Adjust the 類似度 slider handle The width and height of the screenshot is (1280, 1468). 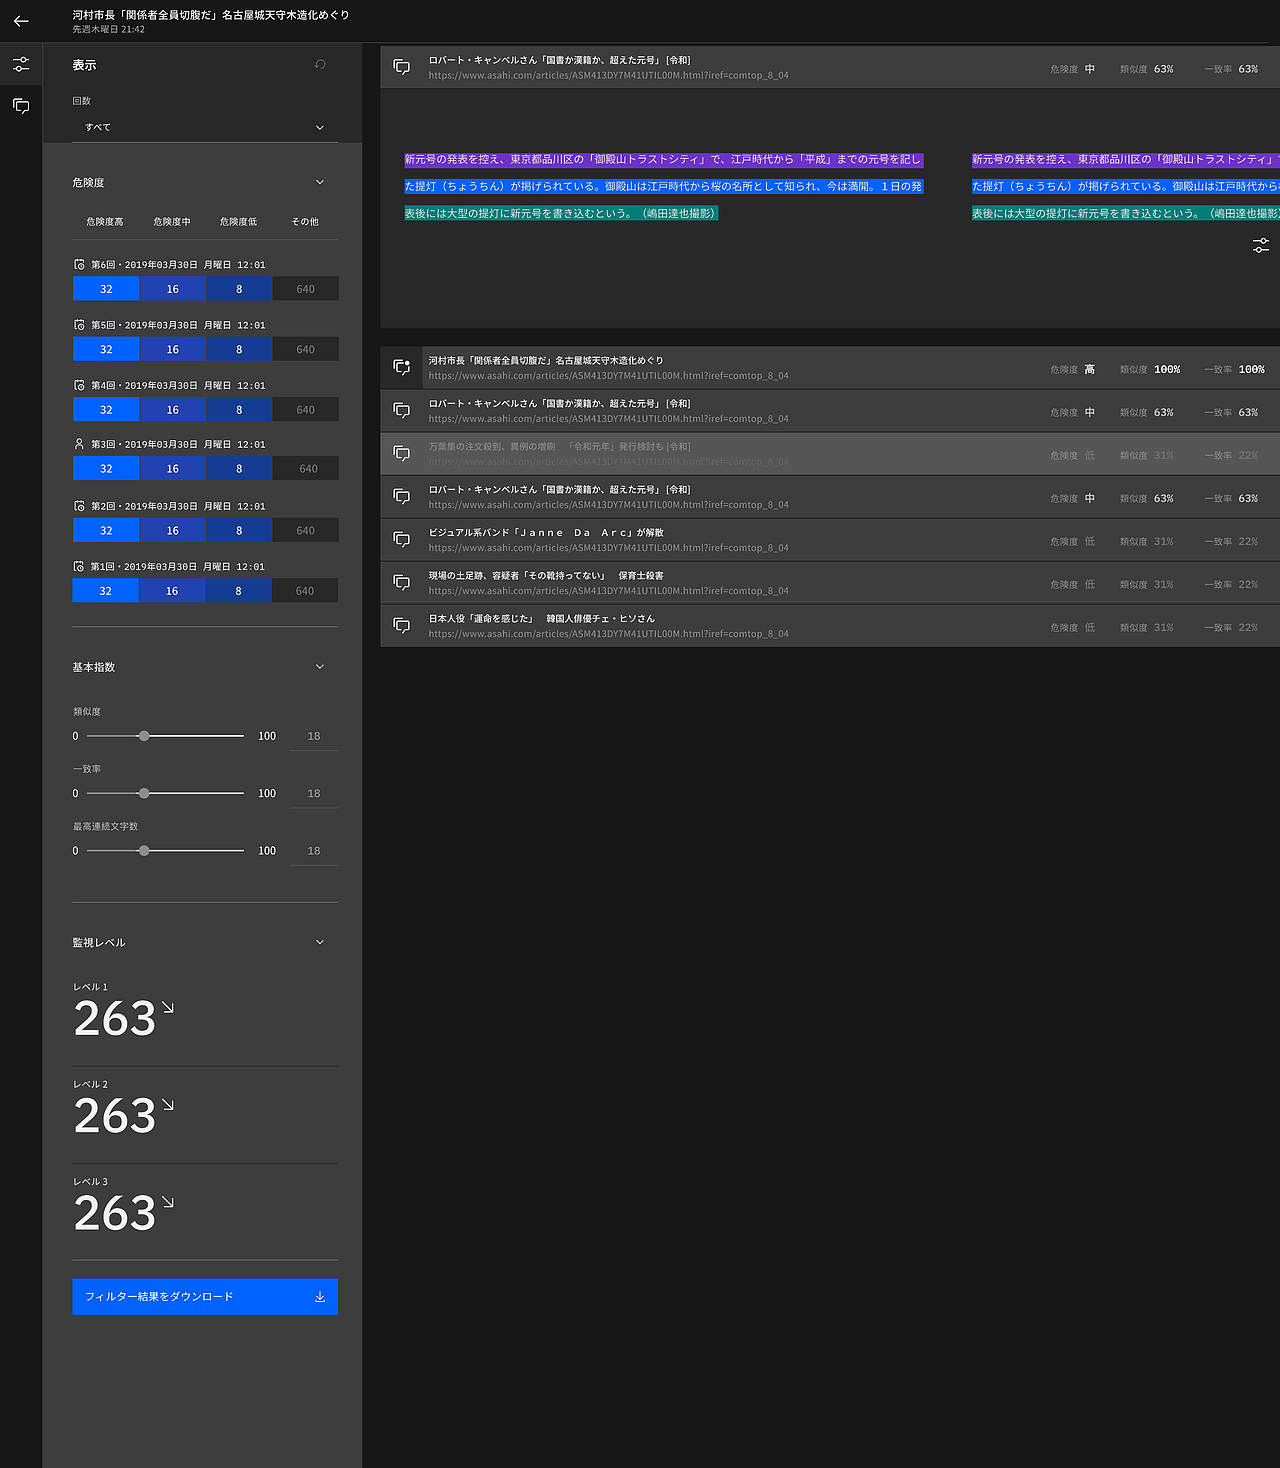click(x=144, y=736)
